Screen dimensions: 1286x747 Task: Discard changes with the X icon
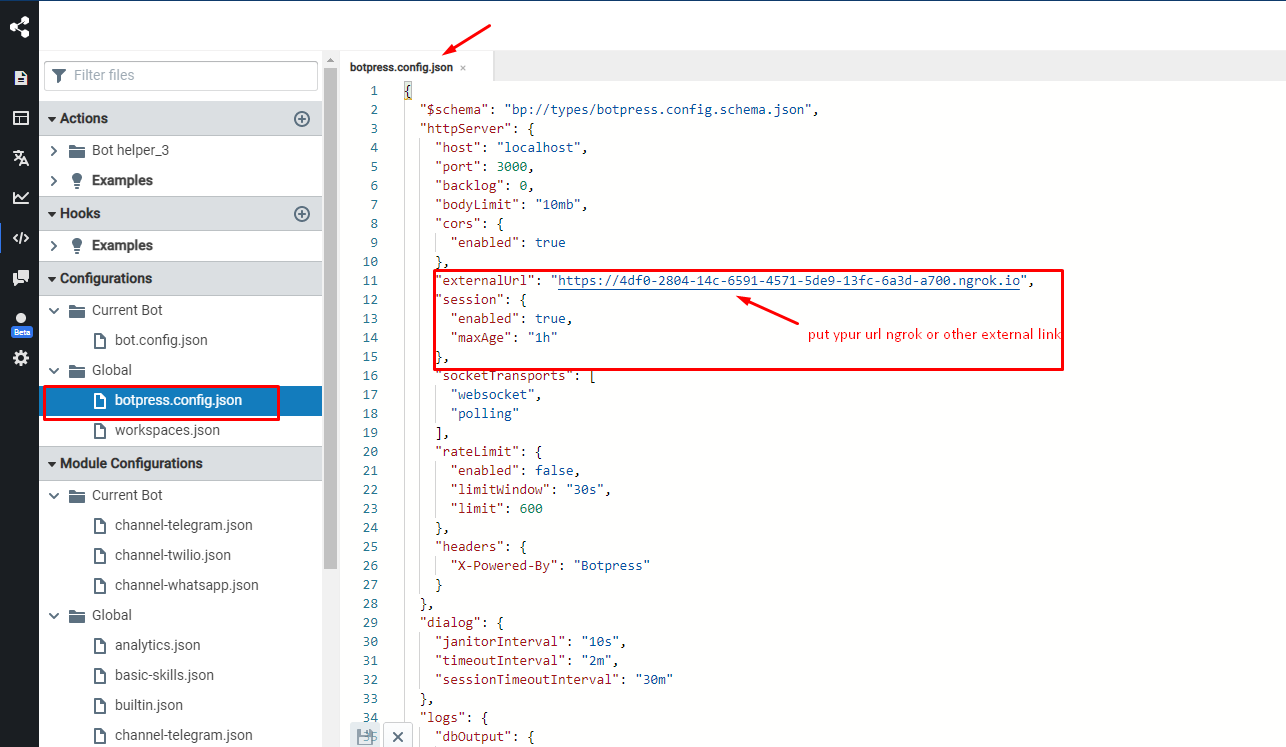tap(398, 736)
